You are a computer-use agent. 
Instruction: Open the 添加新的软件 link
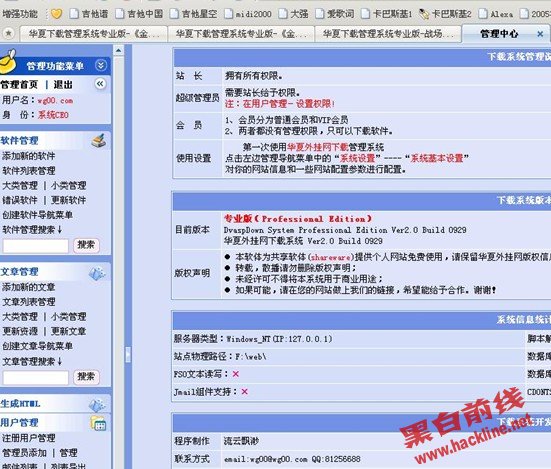29,156
